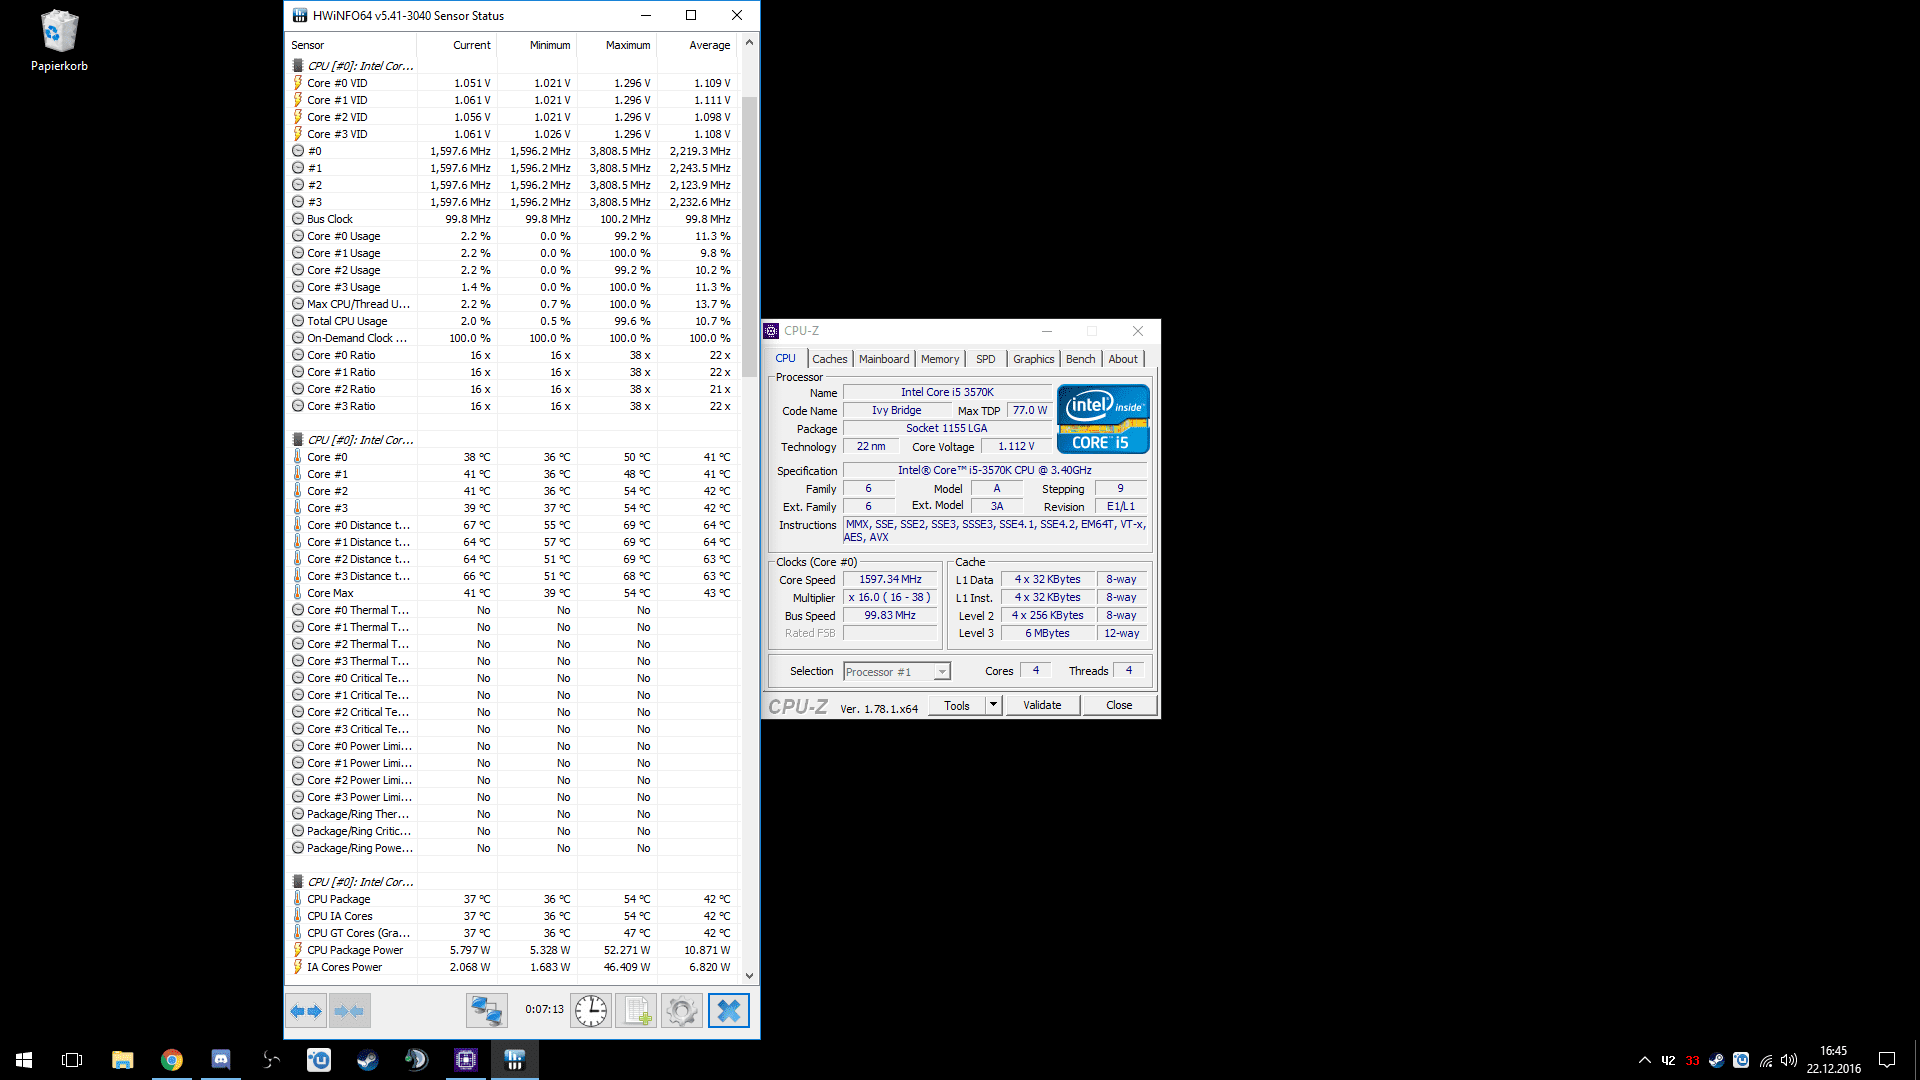Switch to the Caches tab
Image resolution: width=1920 pixels, height=1080 pixels.
pos(829,359)
